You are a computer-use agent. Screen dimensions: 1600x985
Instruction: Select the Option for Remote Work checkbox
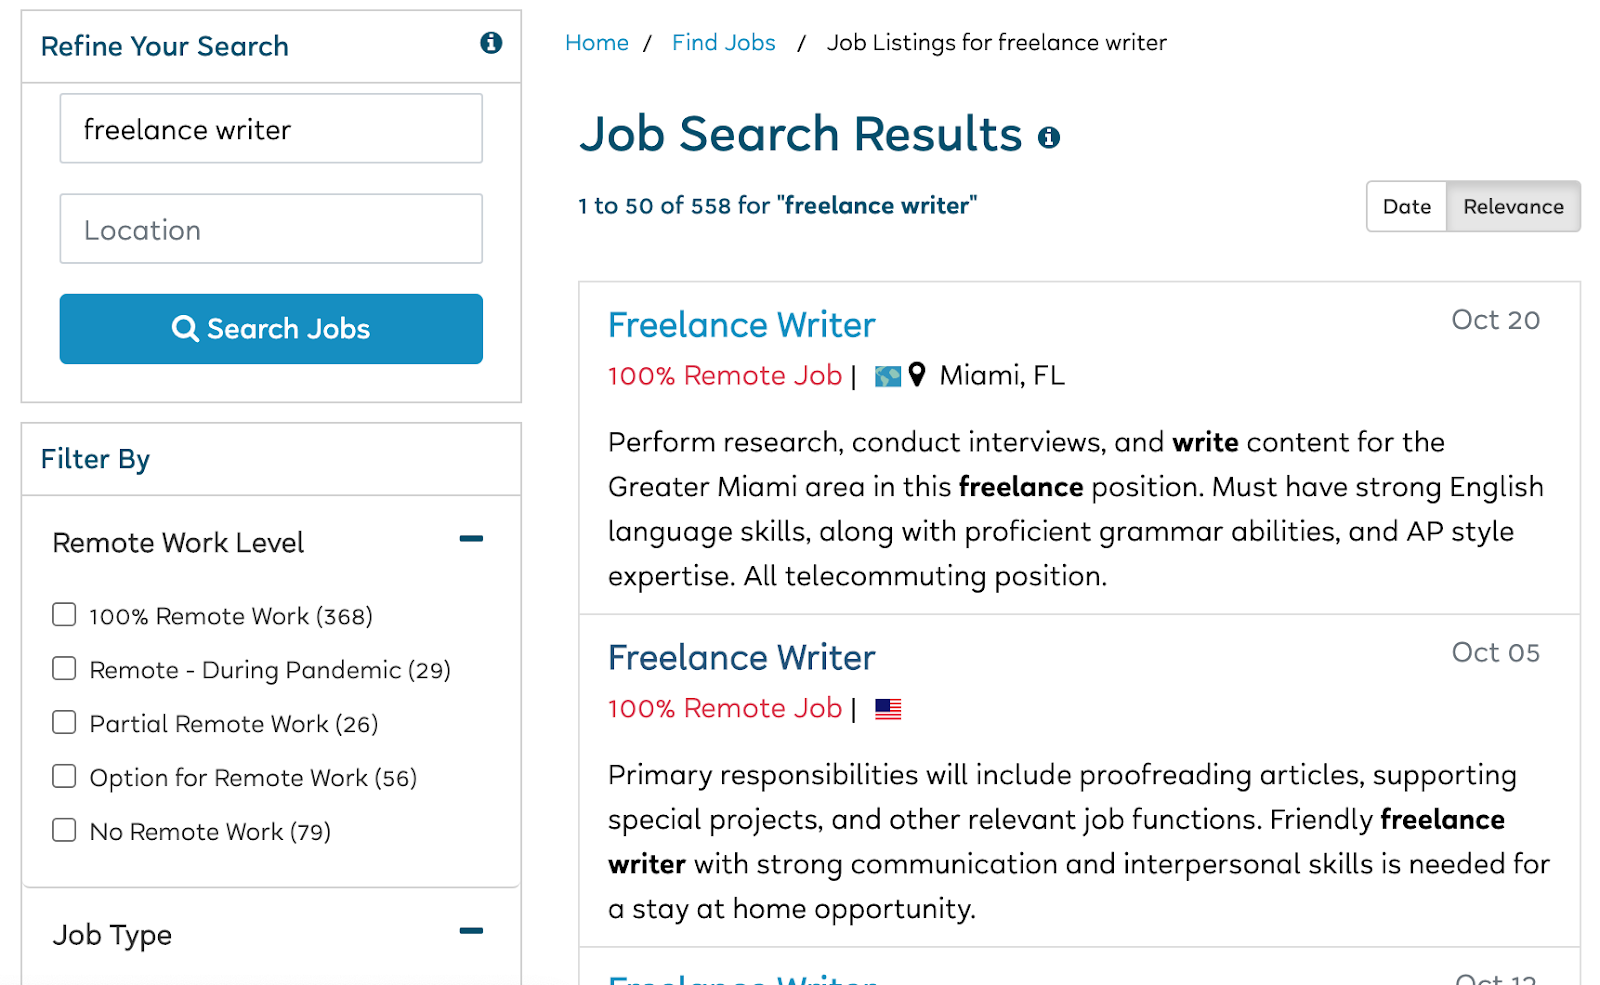point(64,777)
